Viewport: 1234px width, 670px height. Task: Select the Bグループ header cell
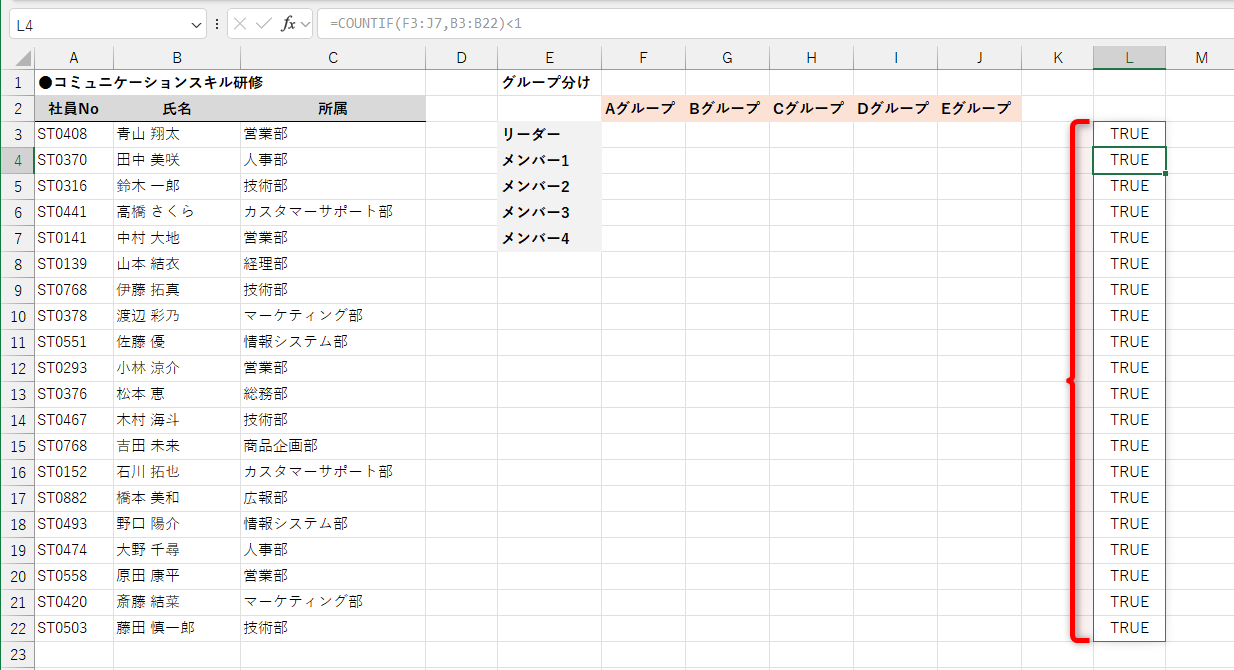click(x=727, y=109)
